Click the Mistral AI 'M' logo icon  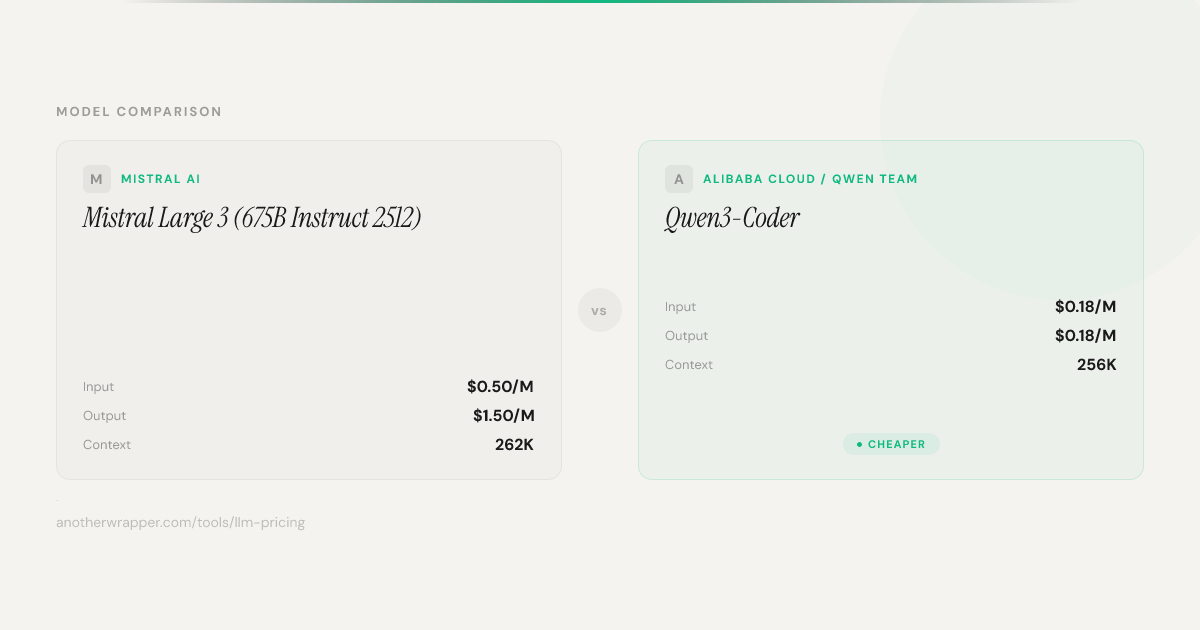96,179
